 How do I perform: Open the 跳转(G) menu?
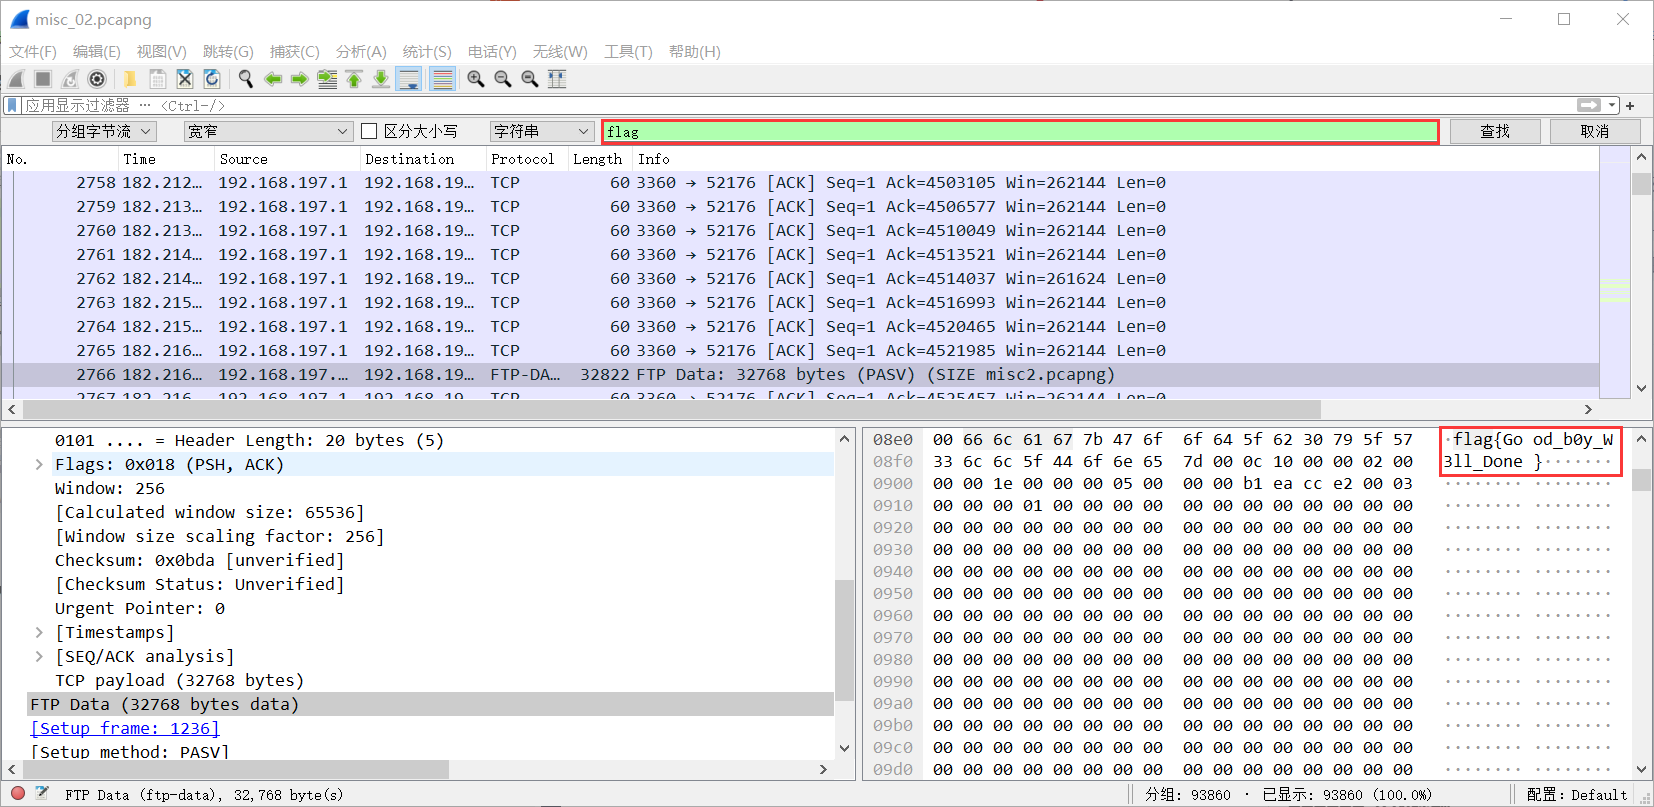[x=228, y=51]
